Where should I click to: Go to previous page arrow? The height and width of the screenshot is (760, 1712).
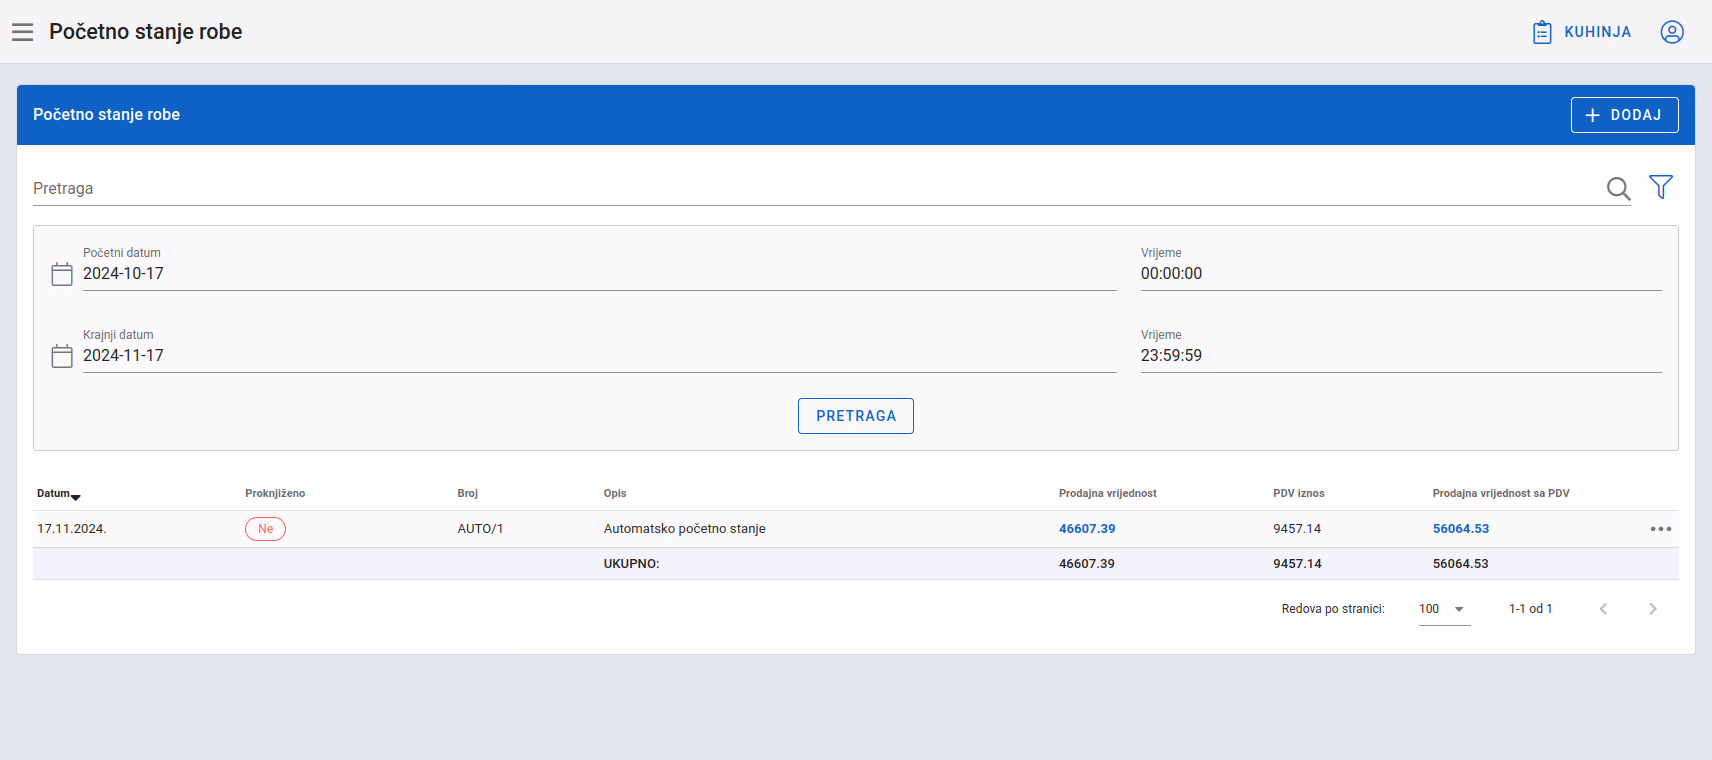1603,609
